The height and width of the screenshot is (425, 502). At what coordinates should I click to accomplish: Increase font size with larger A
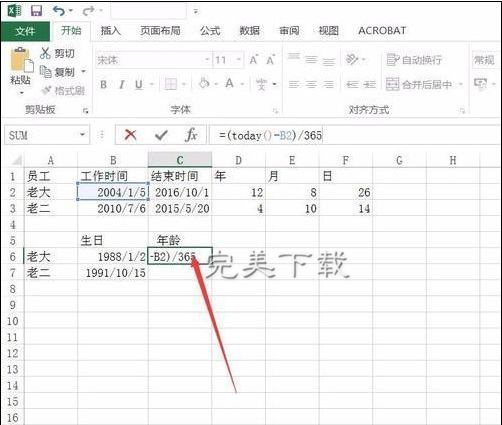(254, 60)
